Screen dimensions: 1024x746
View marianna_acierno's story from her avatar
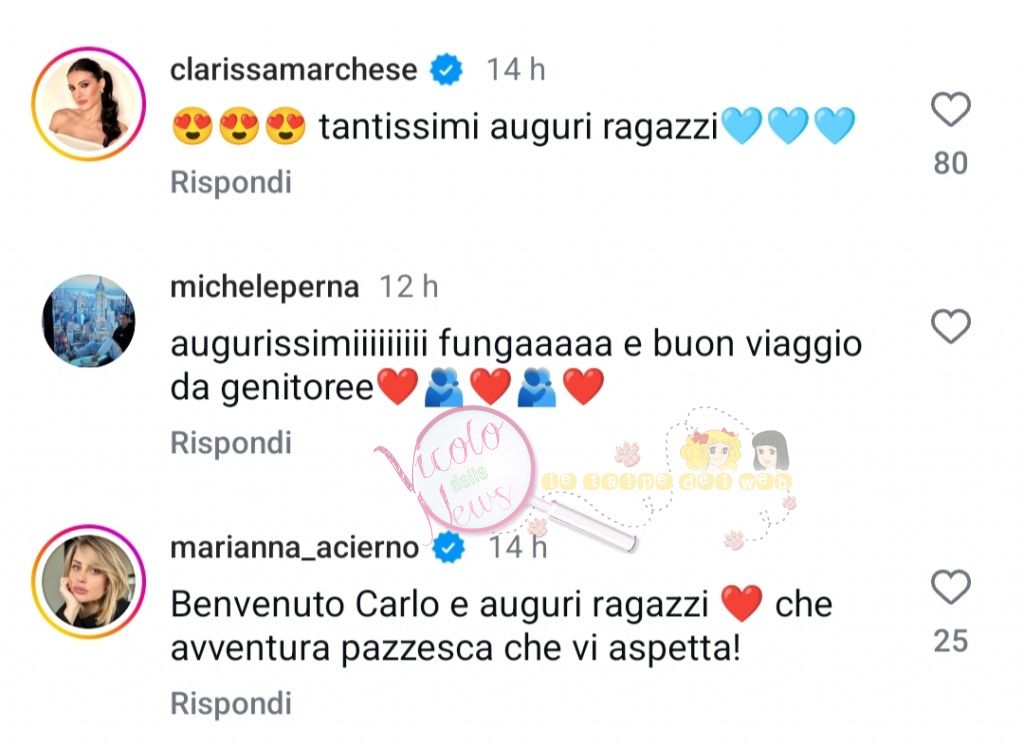tap(88, 581)
